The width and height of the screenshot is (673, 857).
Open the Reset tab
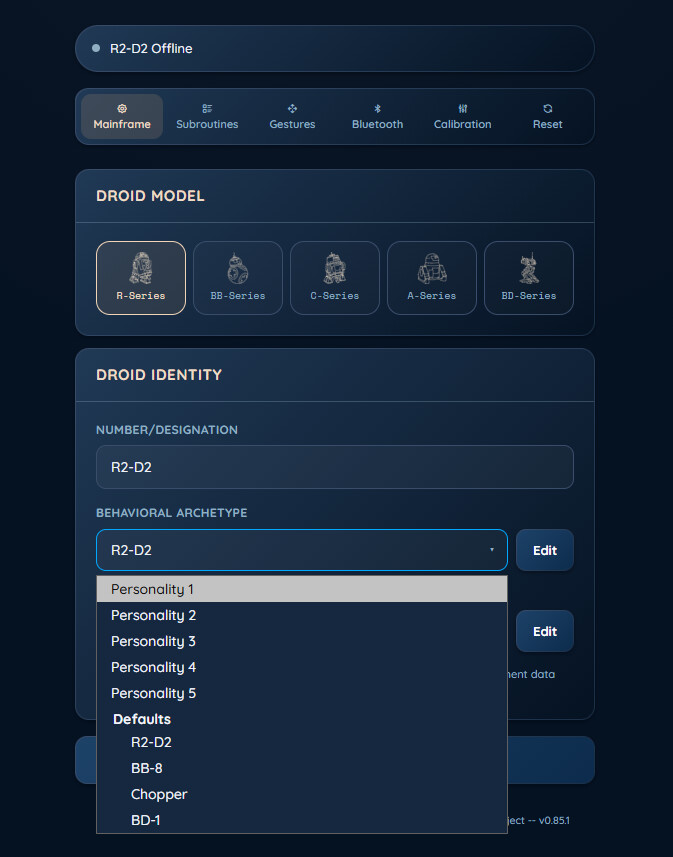click(547, 116)
